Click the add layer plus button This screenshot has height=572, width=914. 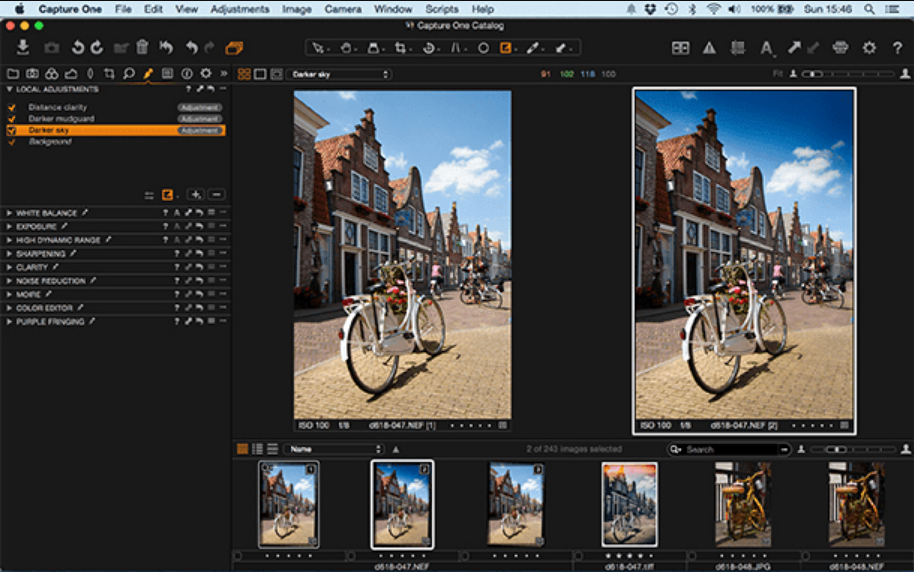tap(196, 194)
